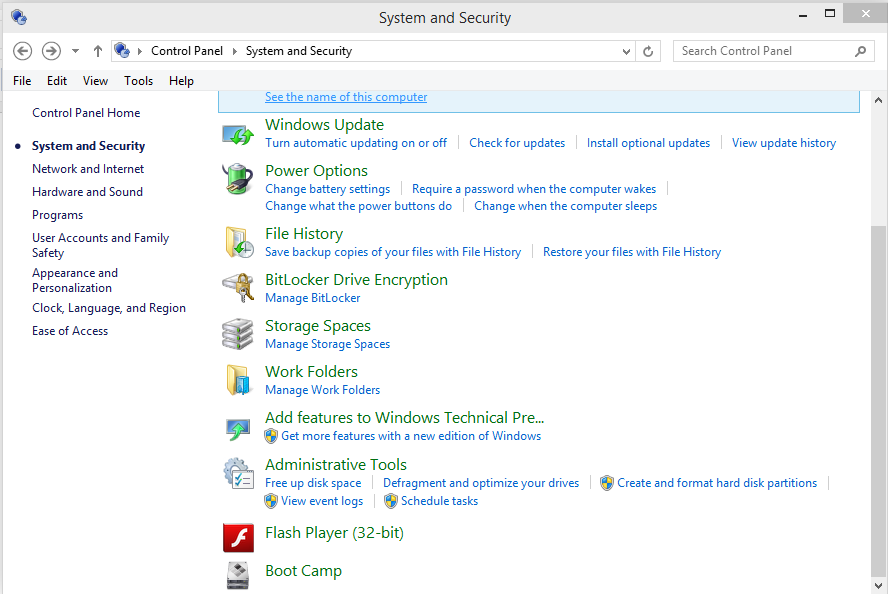Click the Administrative Tools gear icon
Screen dimensions: 888x594
tap(238, 473)
